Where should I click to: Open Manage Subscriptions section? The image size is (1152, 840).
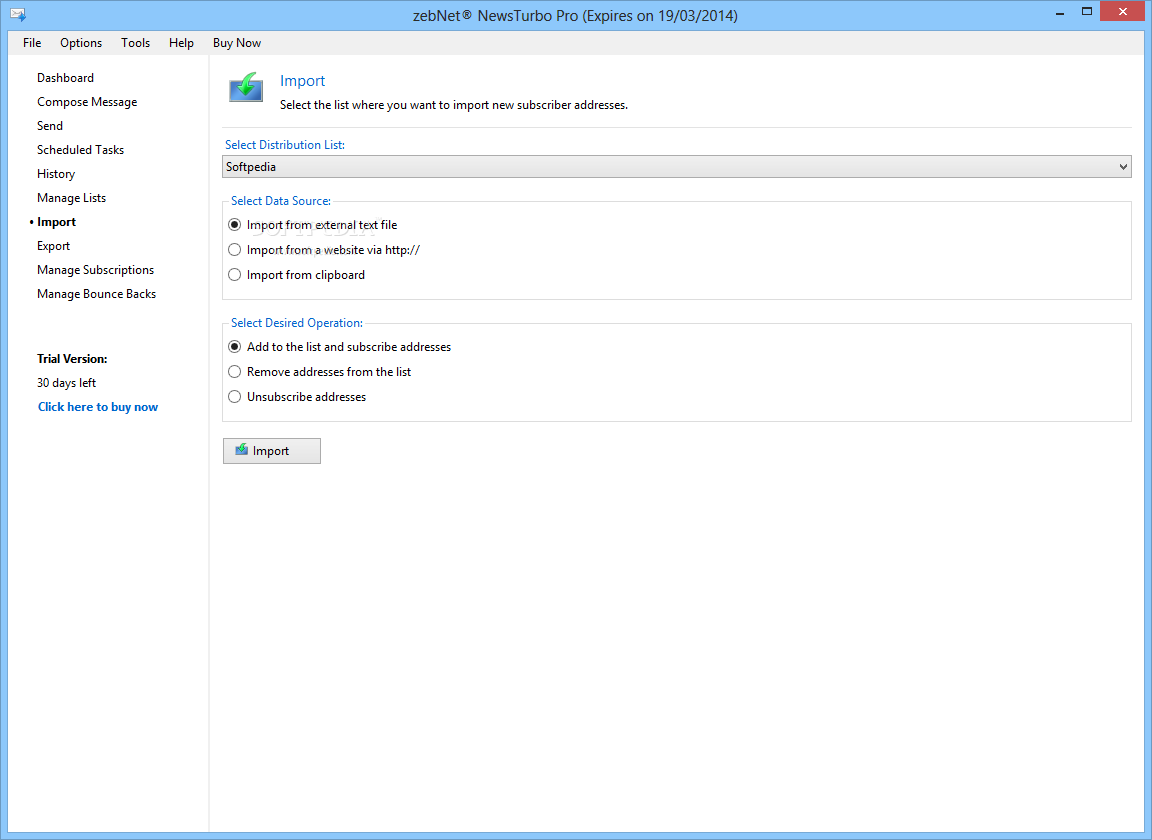96,270
